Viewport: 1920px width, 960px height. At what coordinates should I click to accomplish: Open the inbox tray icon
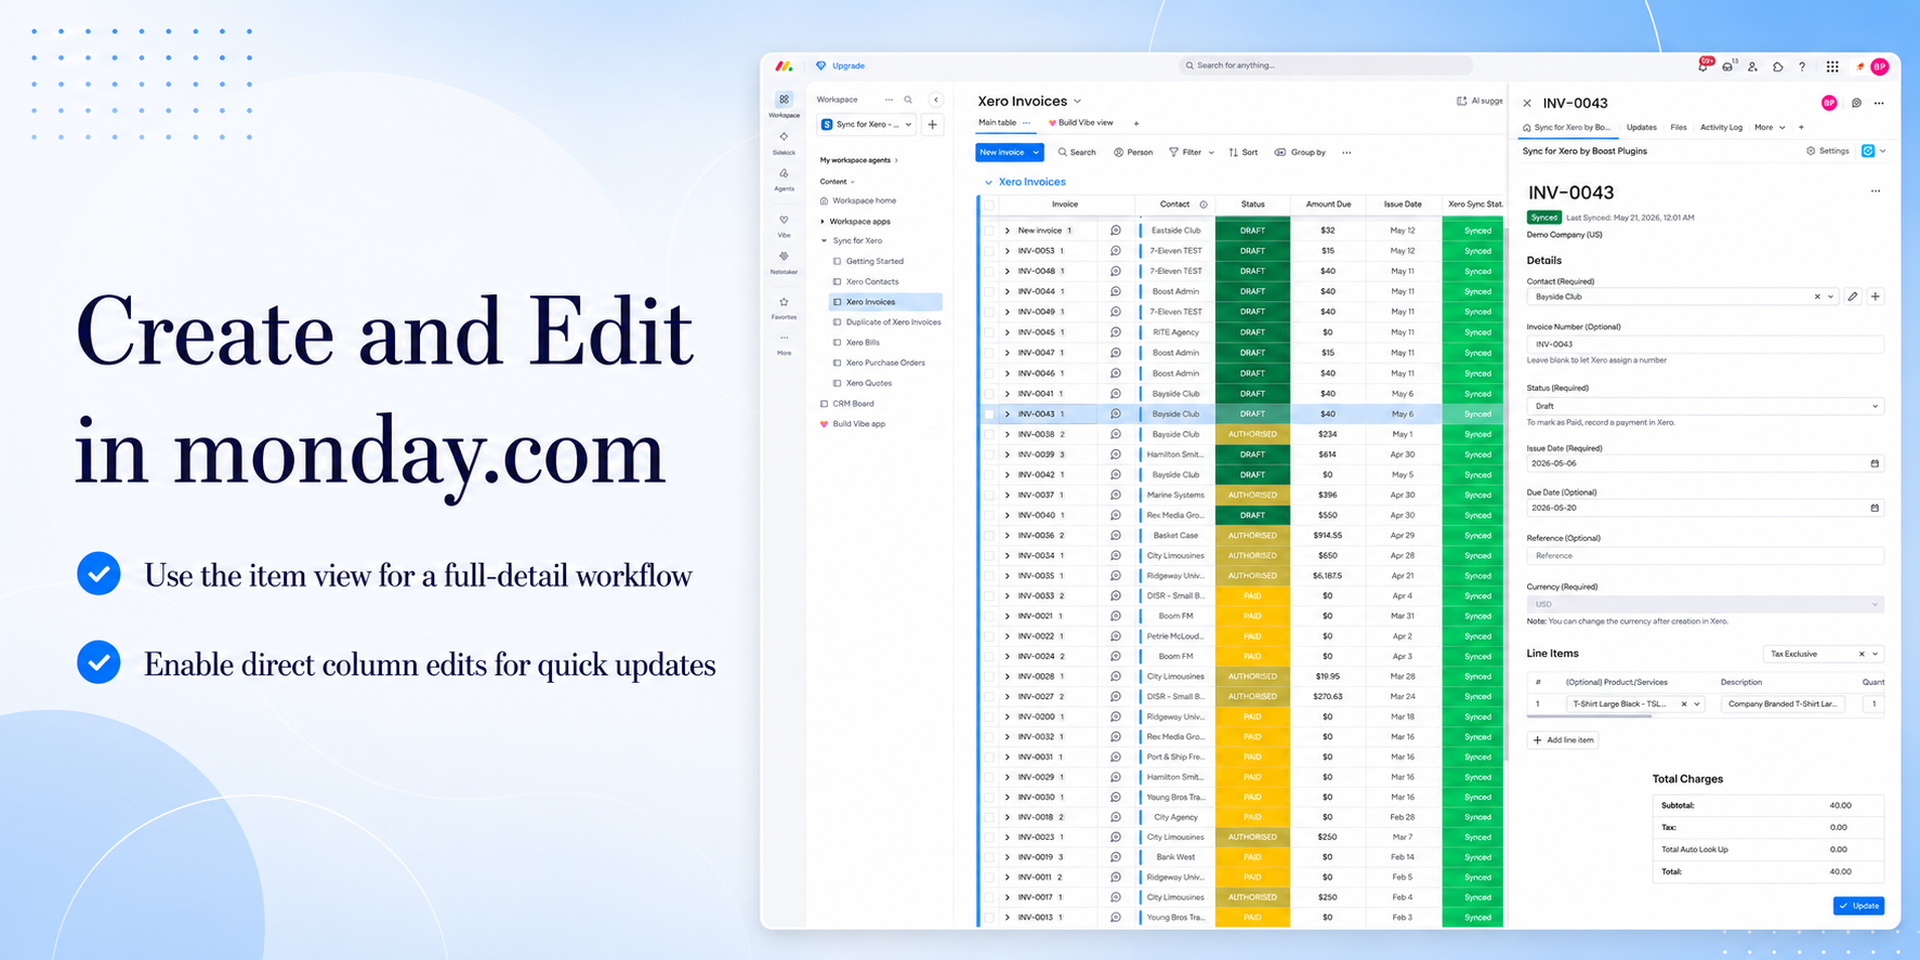[1728, 66]
